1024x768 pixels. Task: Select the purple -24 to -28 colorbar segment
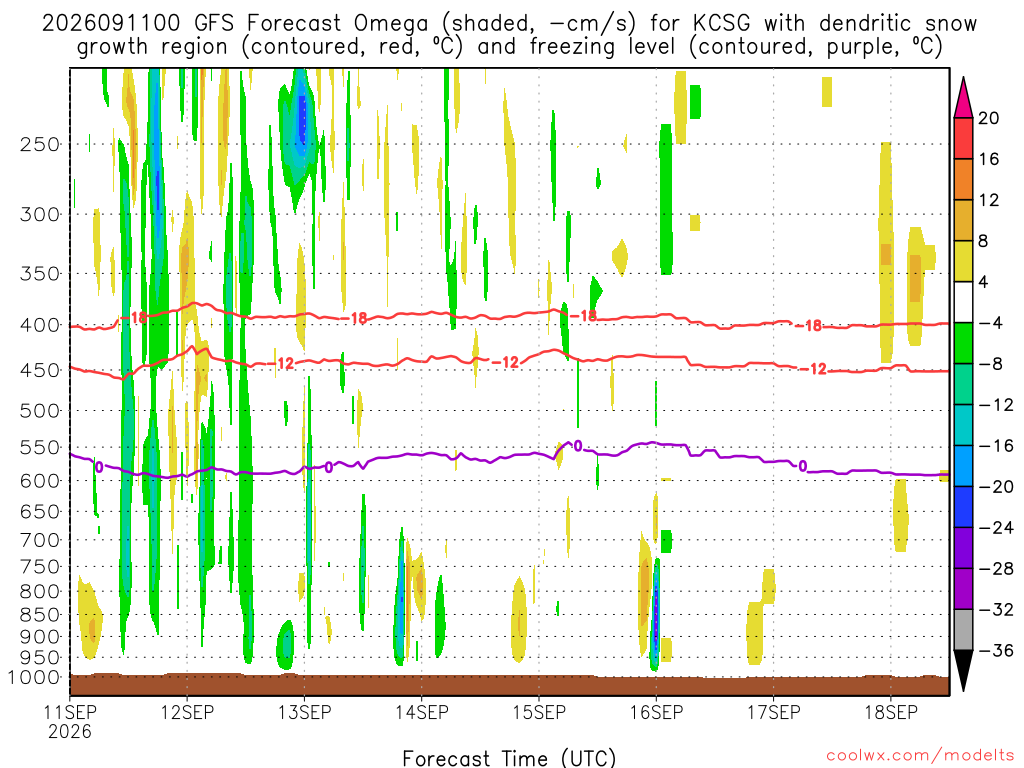[x=963, y=548]
